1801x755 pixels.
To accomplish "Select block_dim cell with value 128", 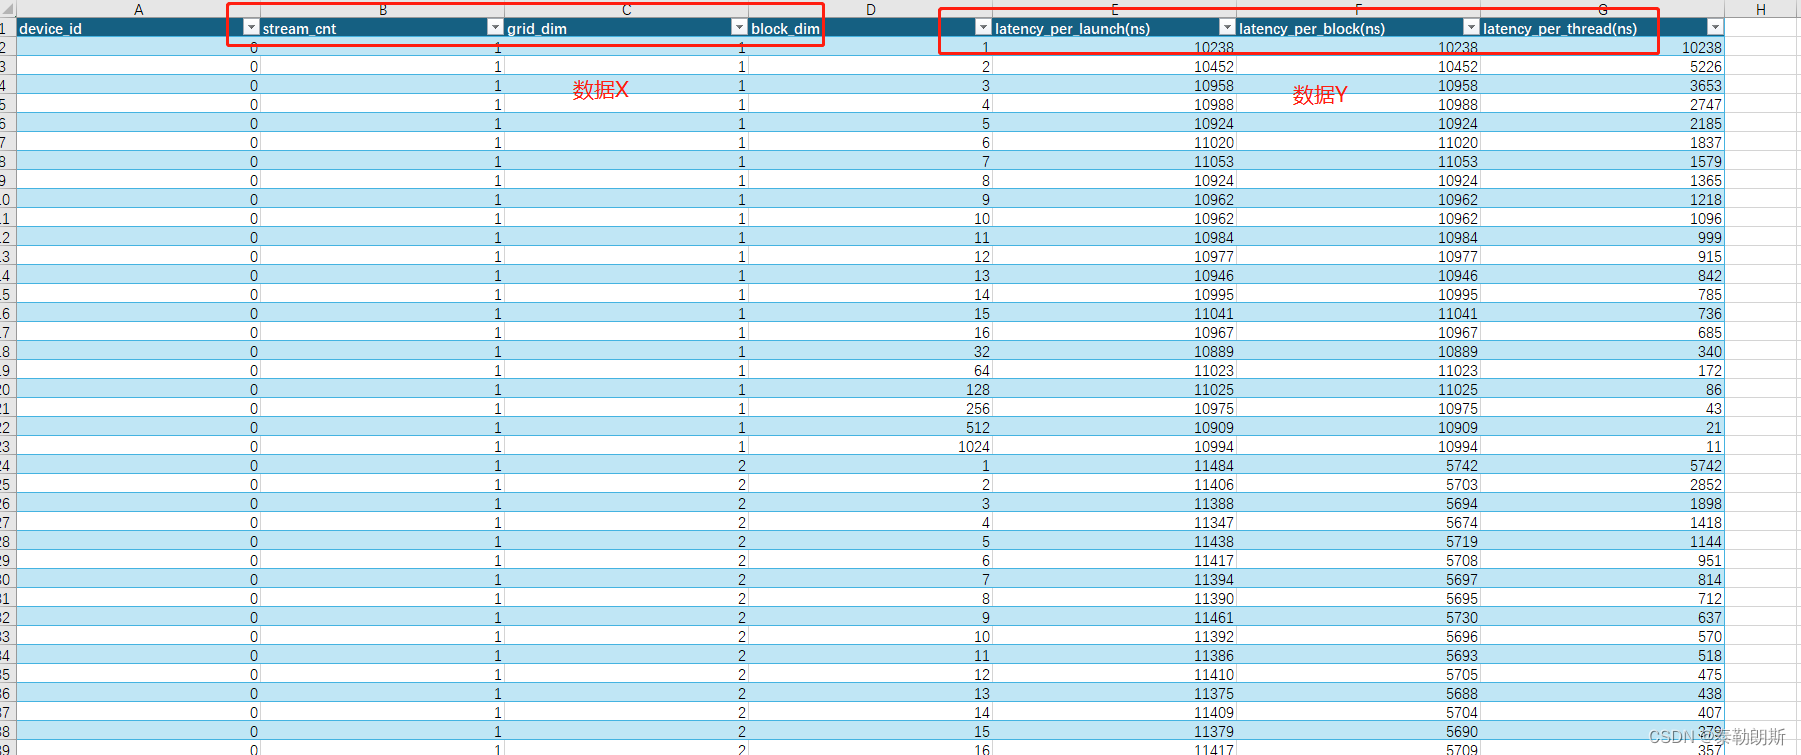I will tap(870, 389).
